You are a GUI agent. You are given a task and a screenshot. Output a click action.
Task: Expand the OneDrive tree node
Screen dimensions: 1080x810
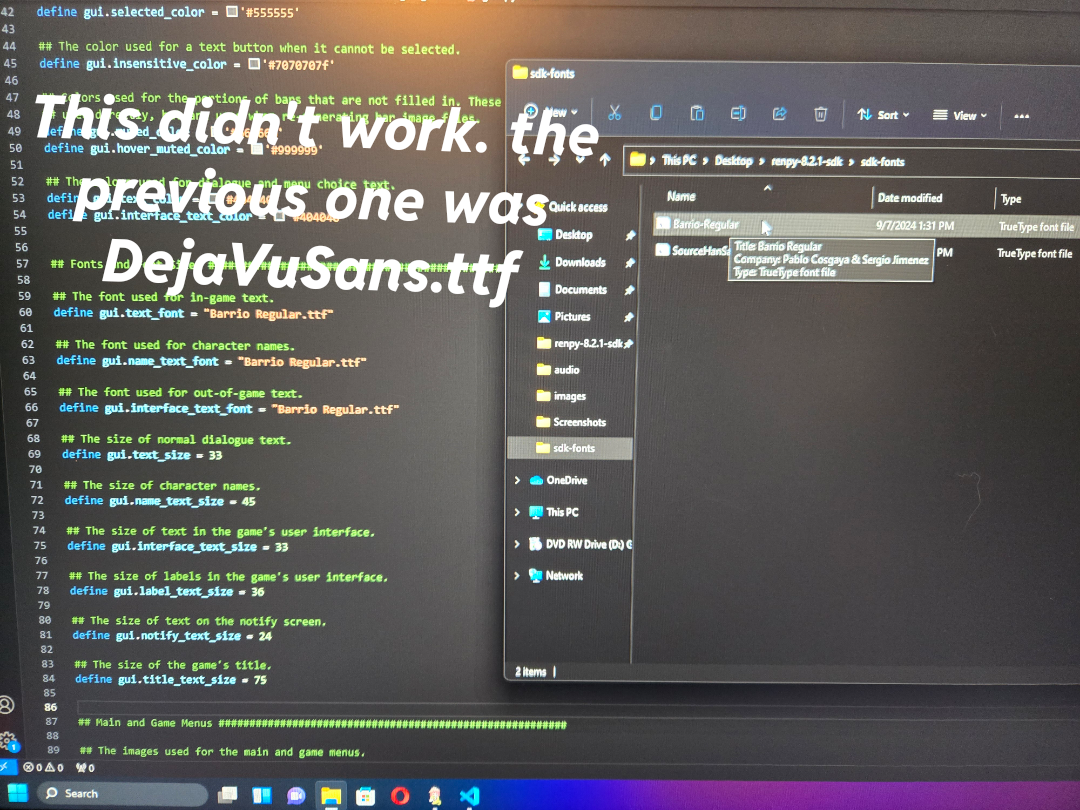click(517, 480)
